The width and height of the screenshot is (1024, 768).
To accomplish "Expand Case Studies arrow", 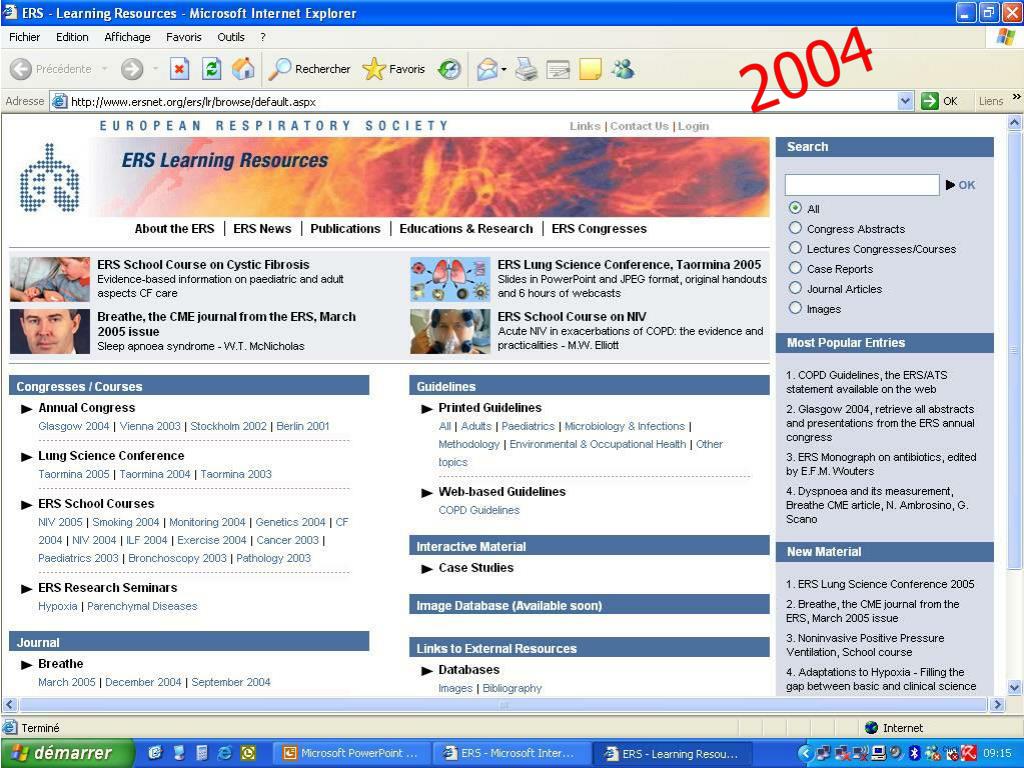I will pos(427,569).
